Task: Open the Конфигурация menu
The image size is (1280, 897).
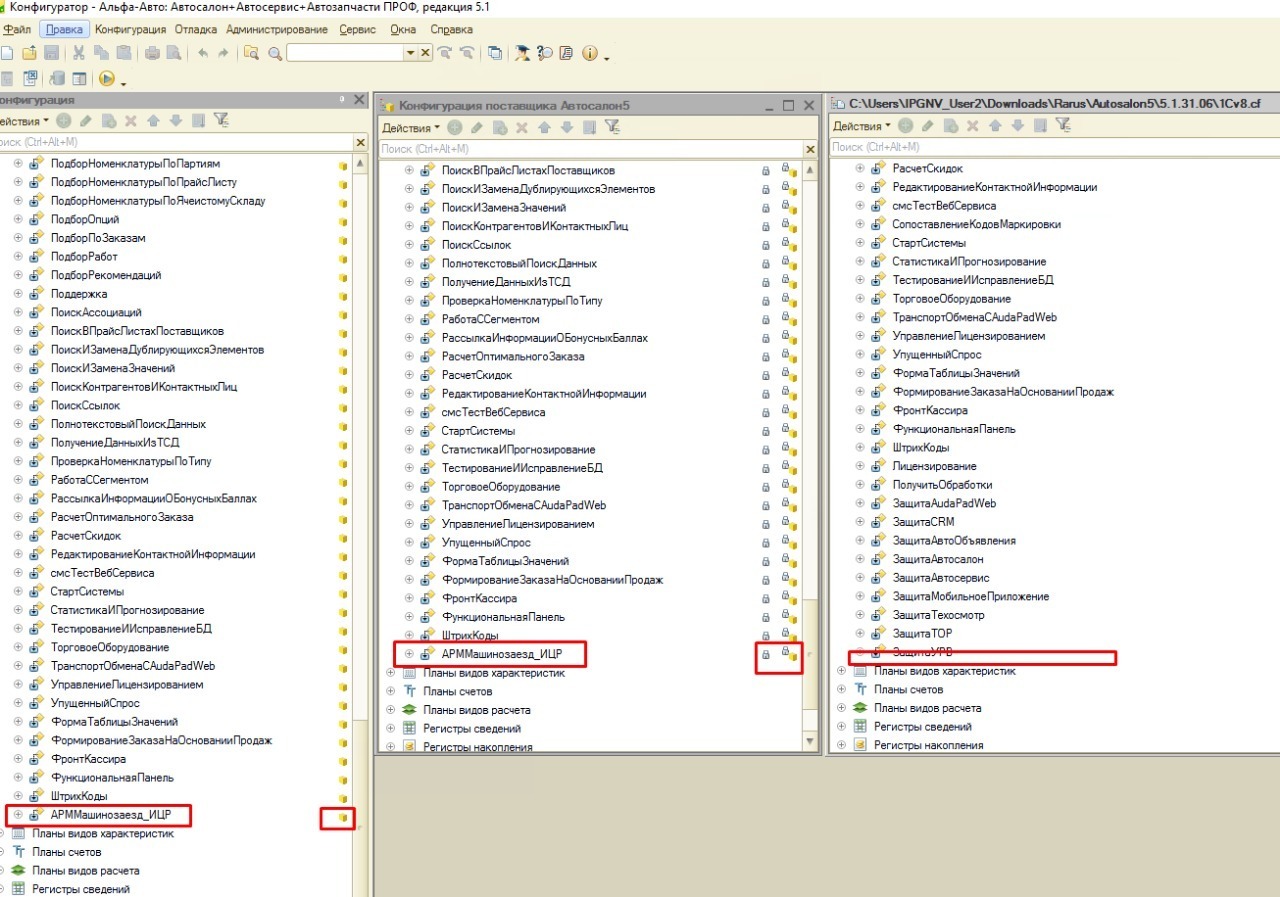Action: pyautogui.click(x=131, y=30)
